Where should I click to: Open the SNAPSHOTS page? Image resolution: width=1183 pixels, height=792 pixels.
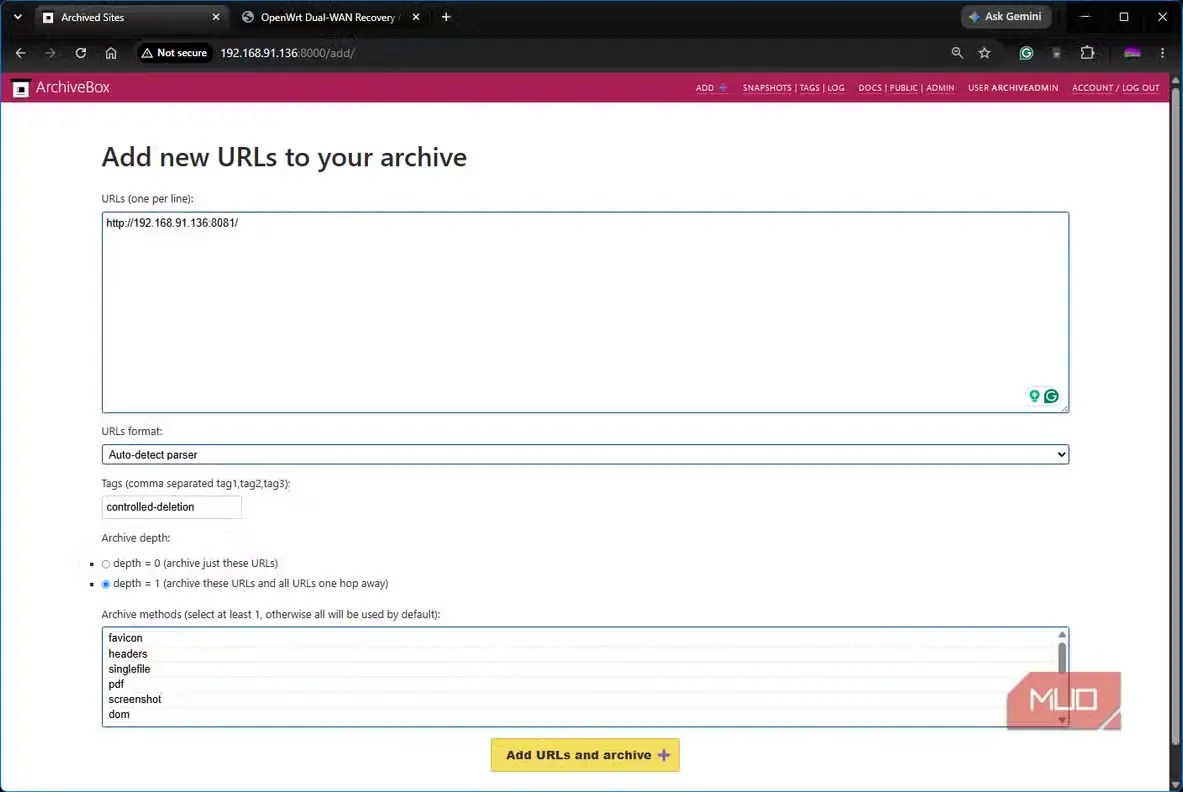pyautogui.click(x=767, y=88)
